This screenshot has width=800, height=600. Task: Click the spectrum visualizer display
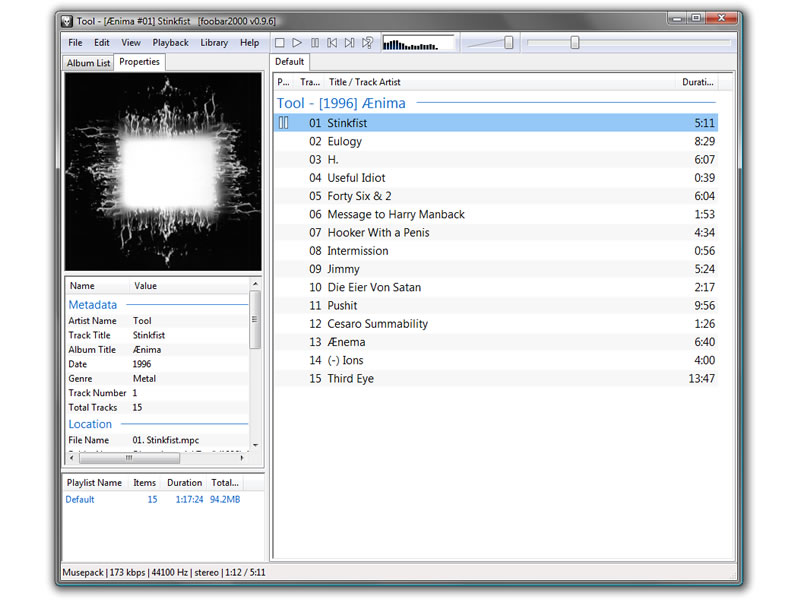click(418, 43)
